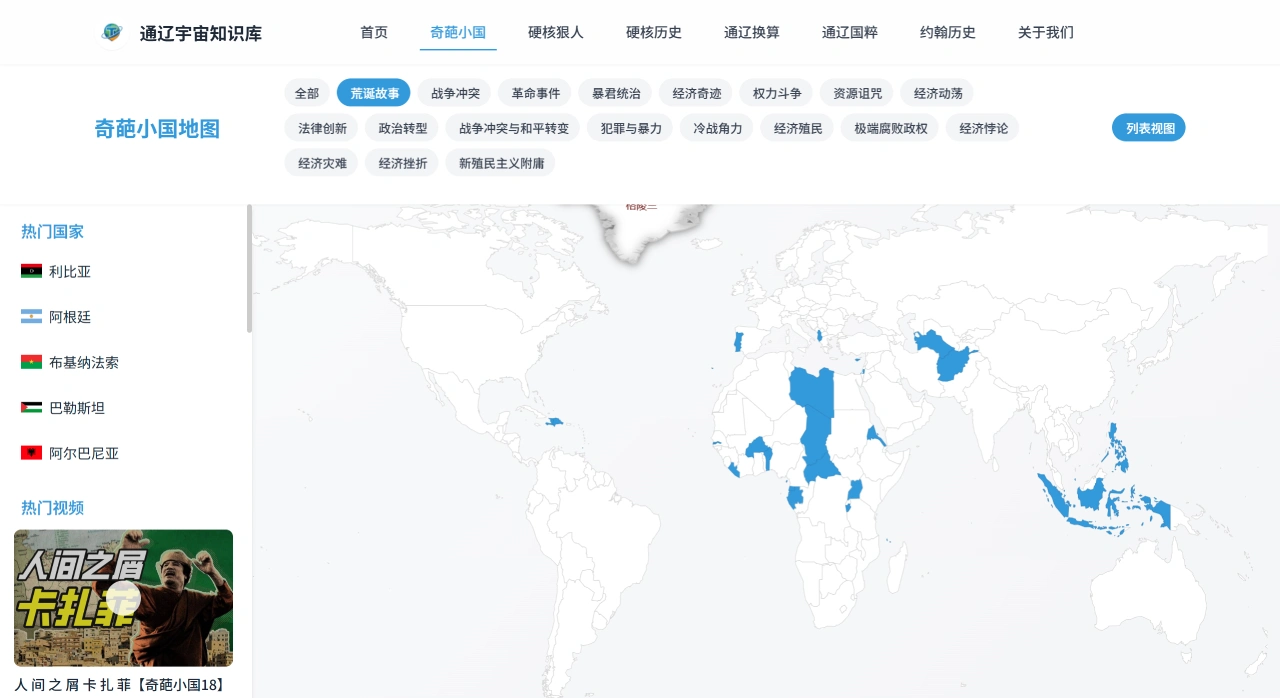
Task: Click Afghanistan highlighted on the map
Action: tap(952, 362)
